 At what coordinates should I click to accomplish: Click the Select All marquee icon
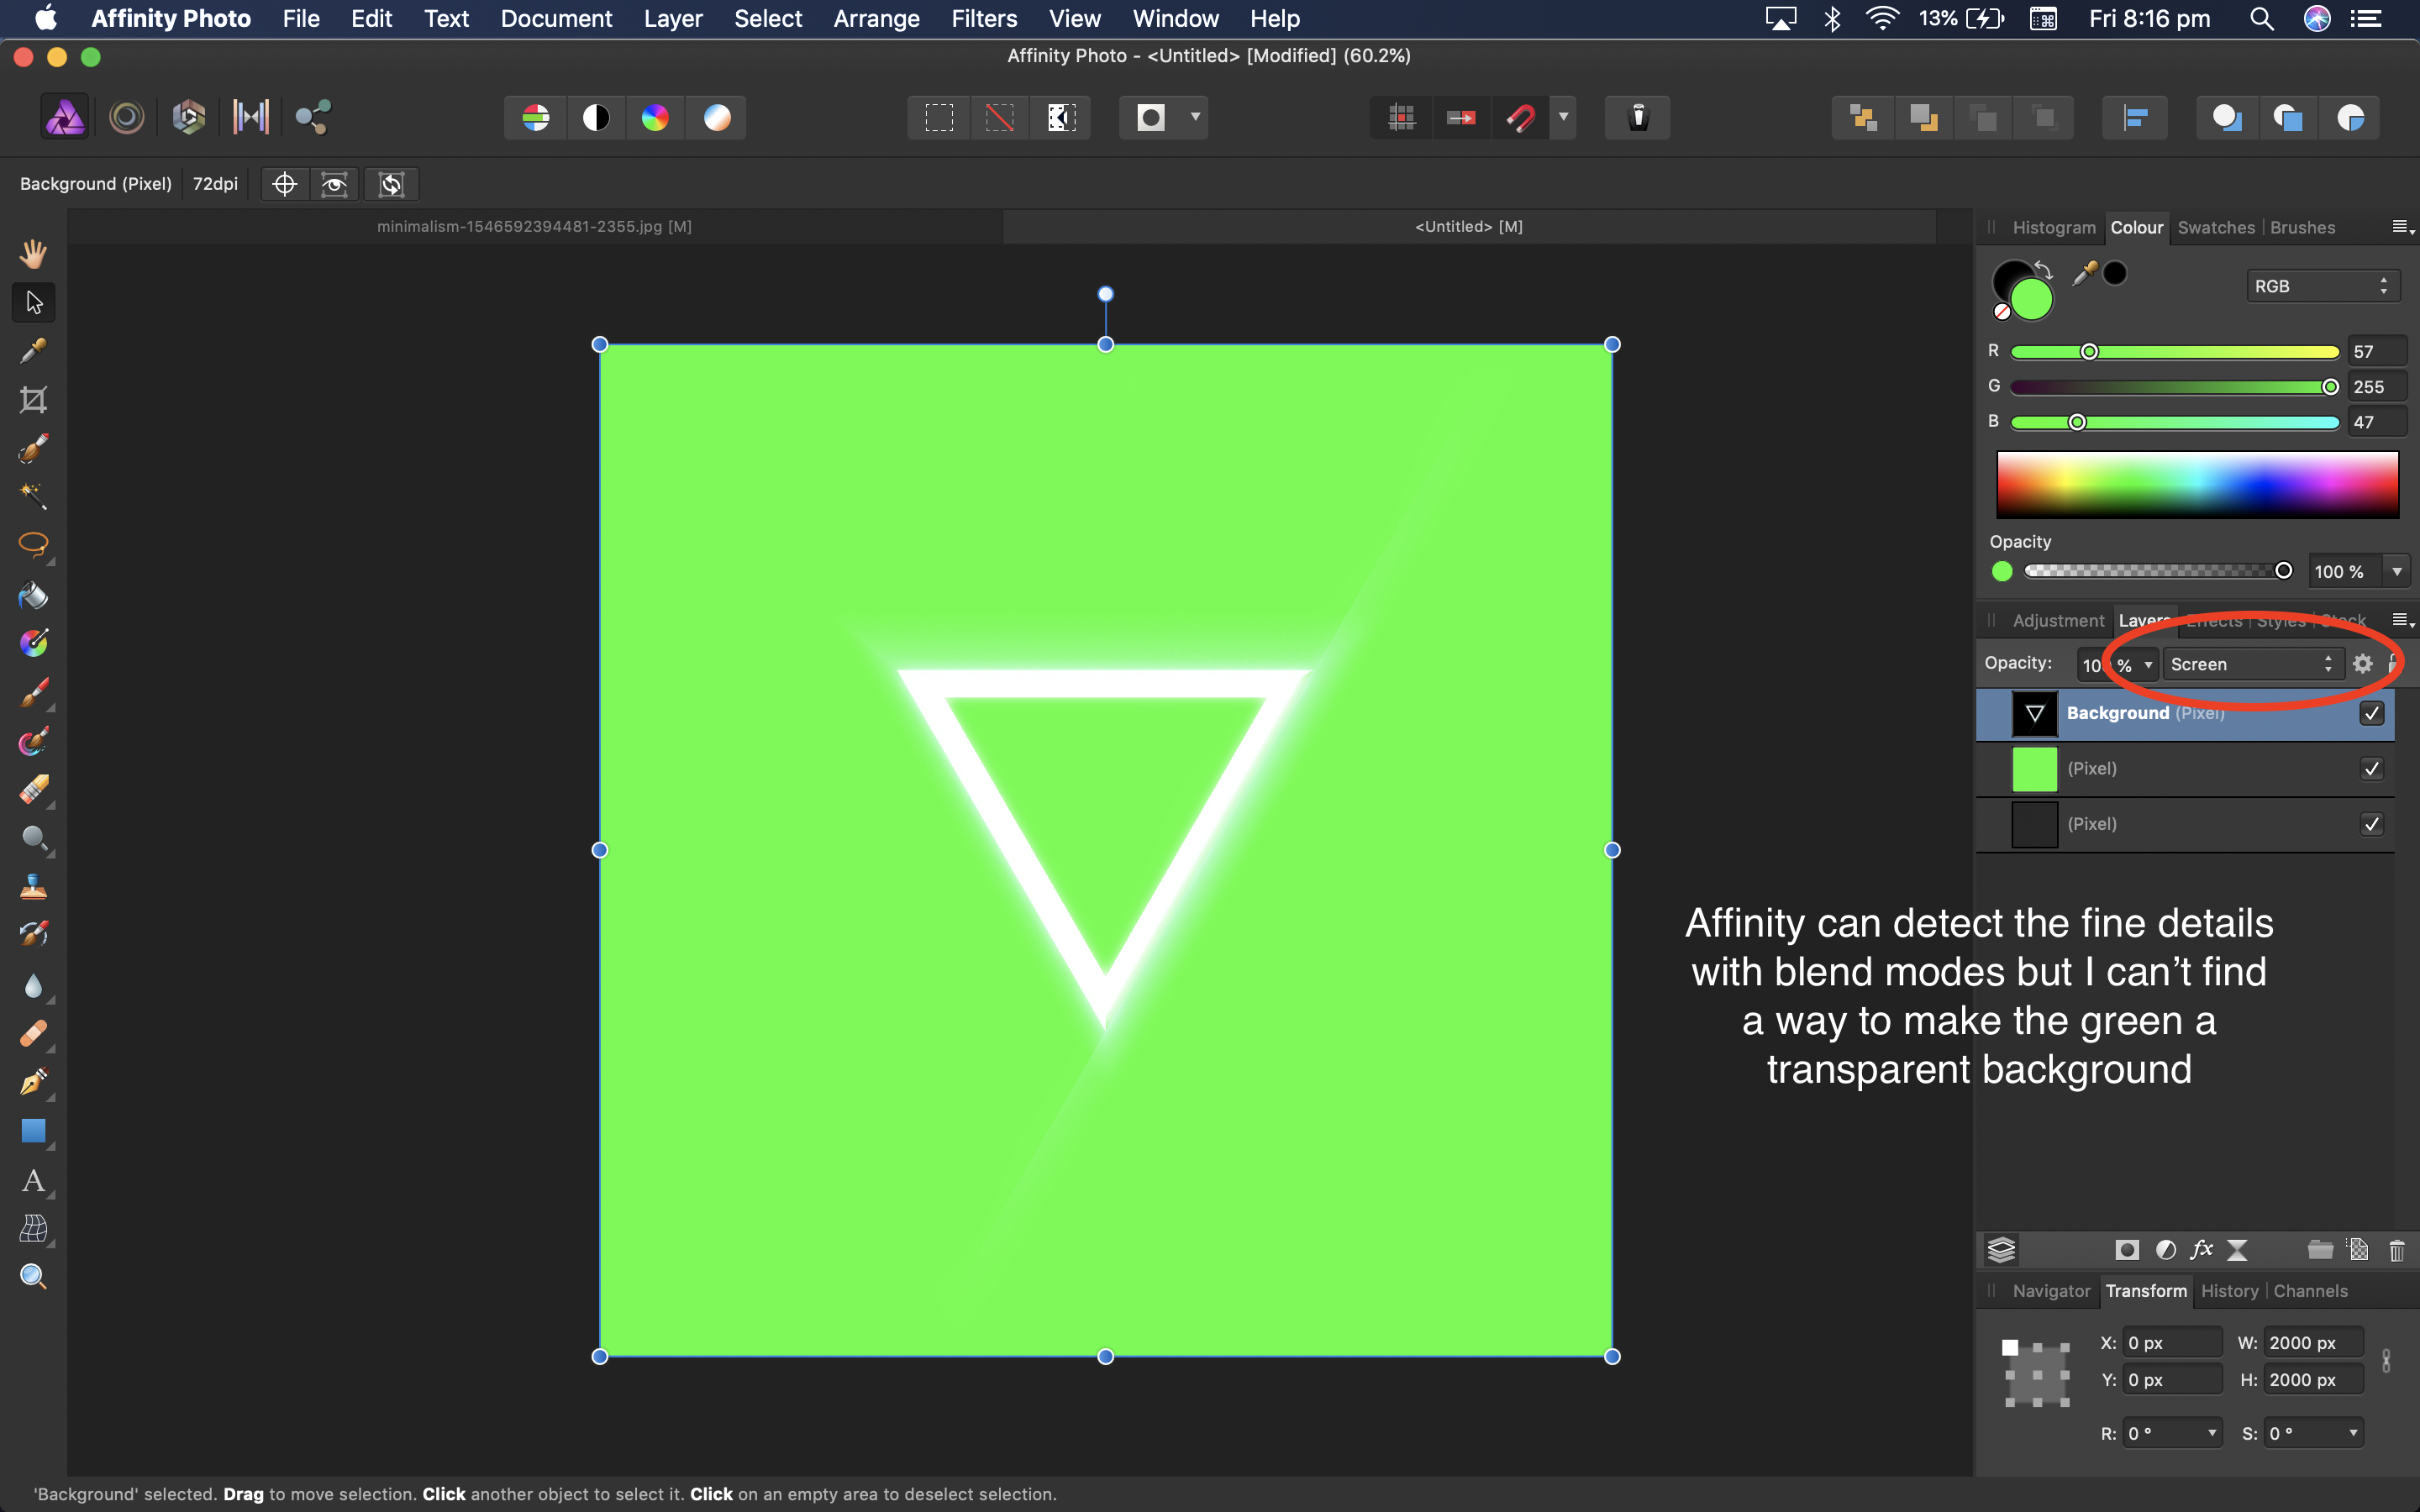click(x=939, y=118)
